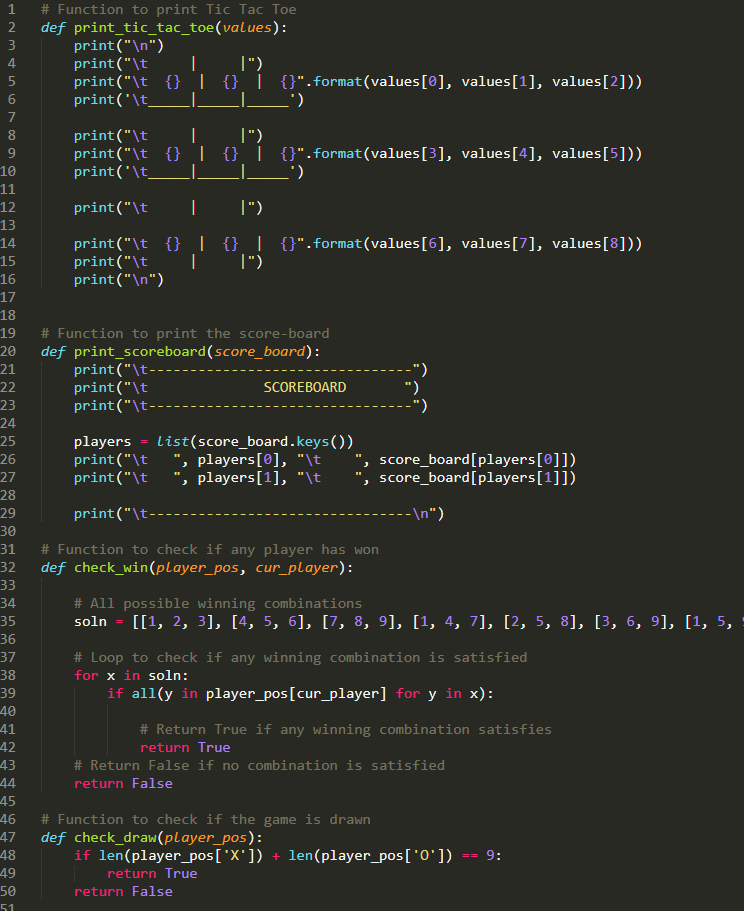Image resolution: width=744 pixels, height=911 pixels.
Task: Click the comment "# Function to check if any player has won"
Action: [x=210, y=550]
